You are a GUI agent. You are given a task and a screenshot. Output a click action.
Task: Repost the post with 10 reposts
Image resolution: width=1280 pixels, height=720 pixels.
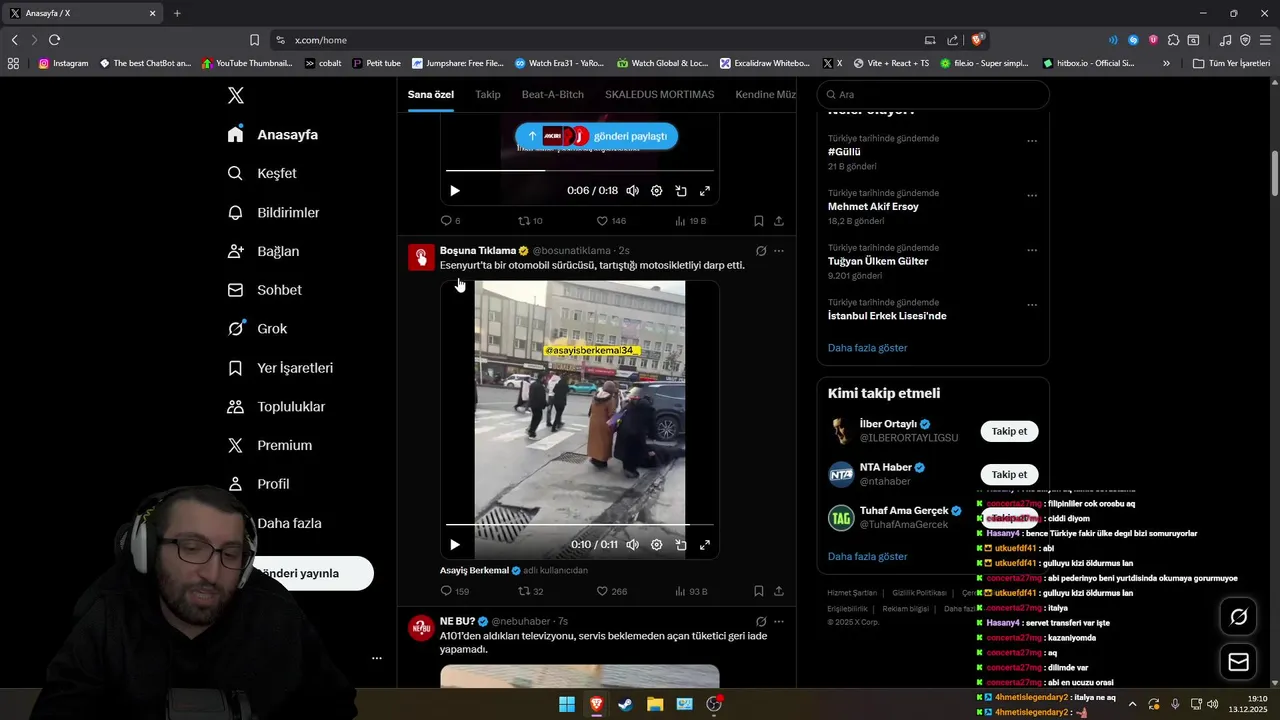pyautogui.click(x=530, y=220)
